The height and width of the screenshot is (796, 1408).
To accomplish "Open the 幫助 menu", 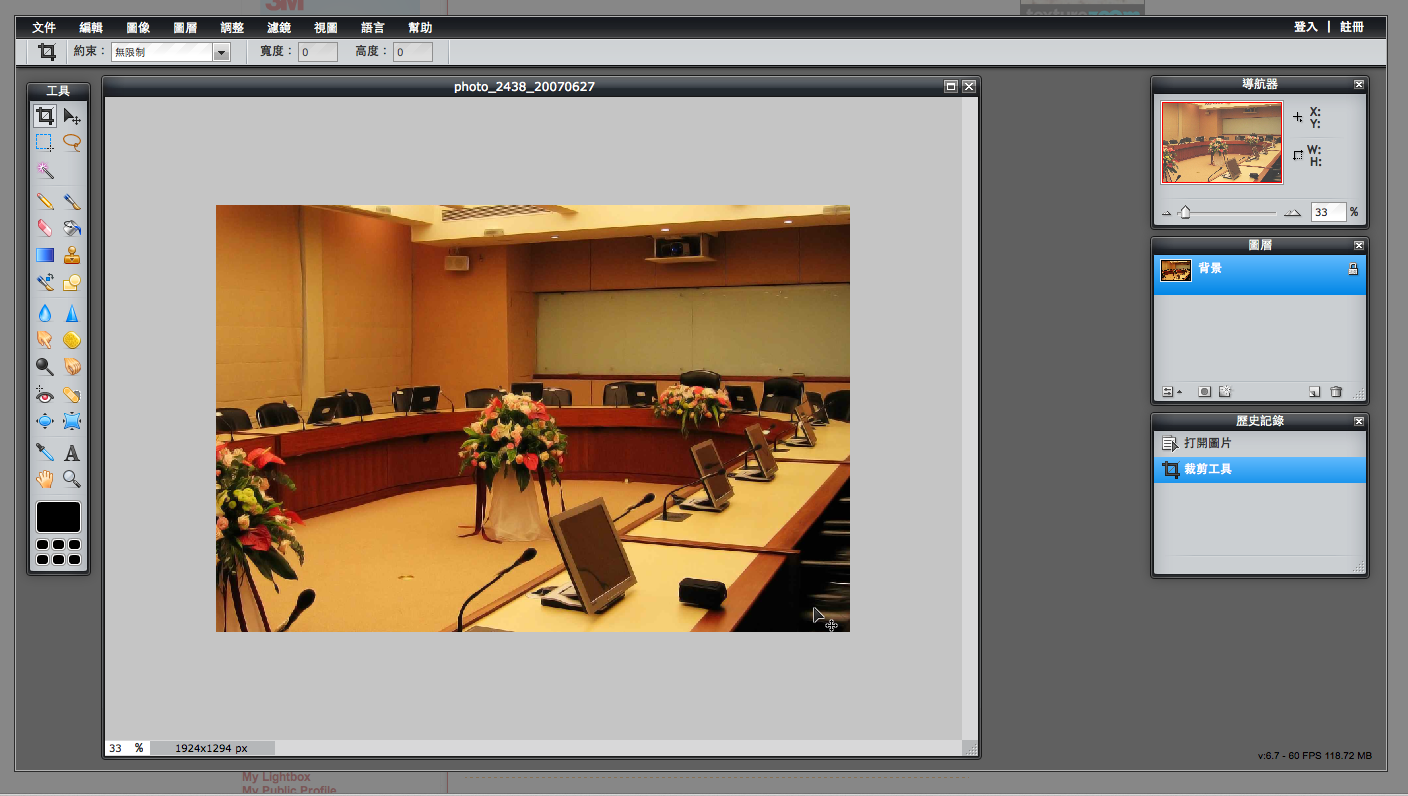I will coord(420,28).
